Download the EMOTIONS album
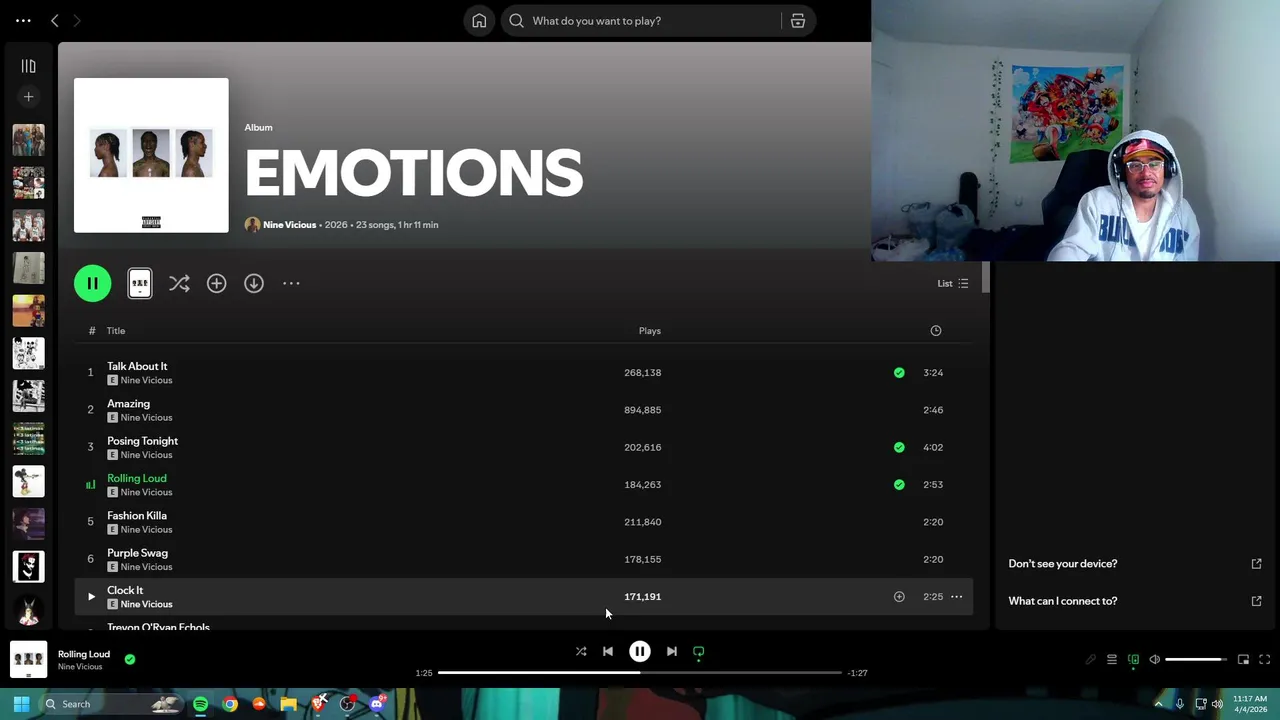1280x720 pixels. click(x=254, y=284)
